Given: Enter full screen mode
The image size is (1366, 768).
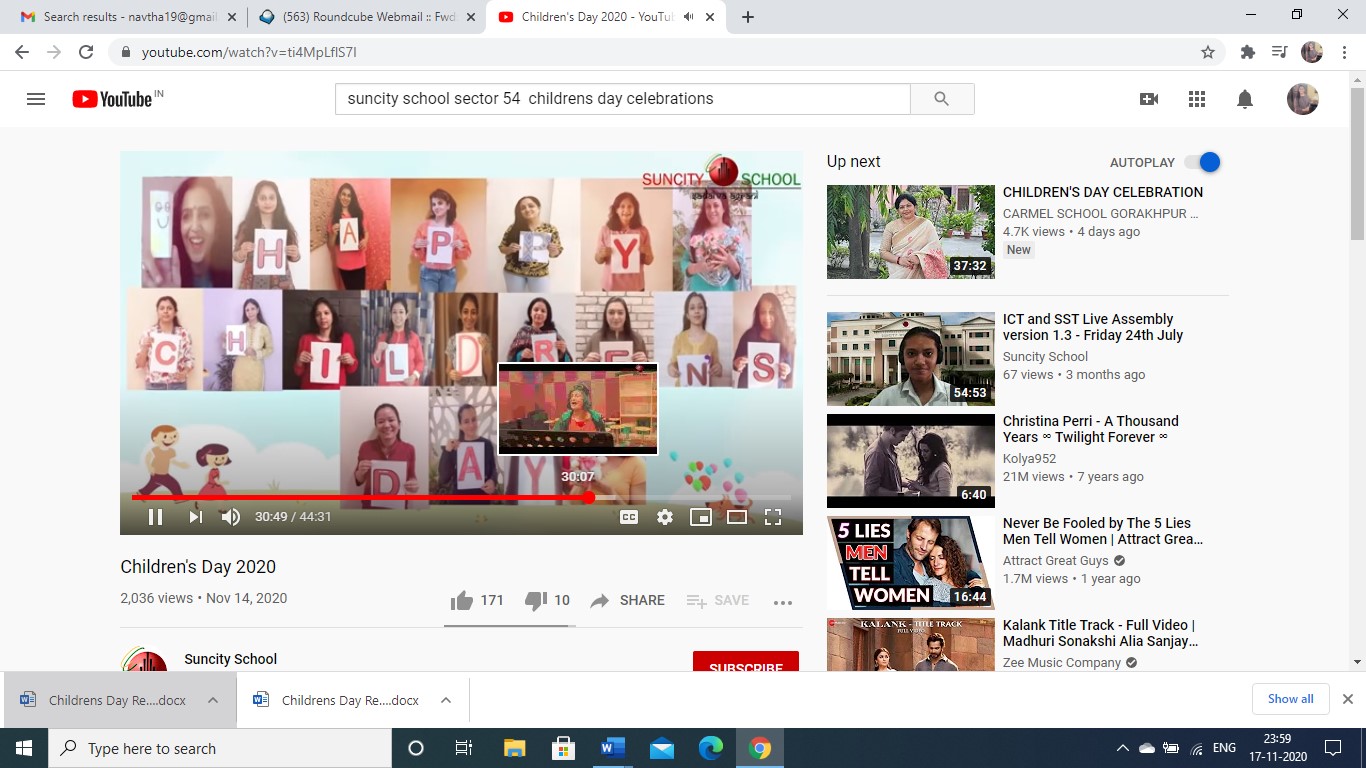Looking at the screenshot, I should point(773,517).
